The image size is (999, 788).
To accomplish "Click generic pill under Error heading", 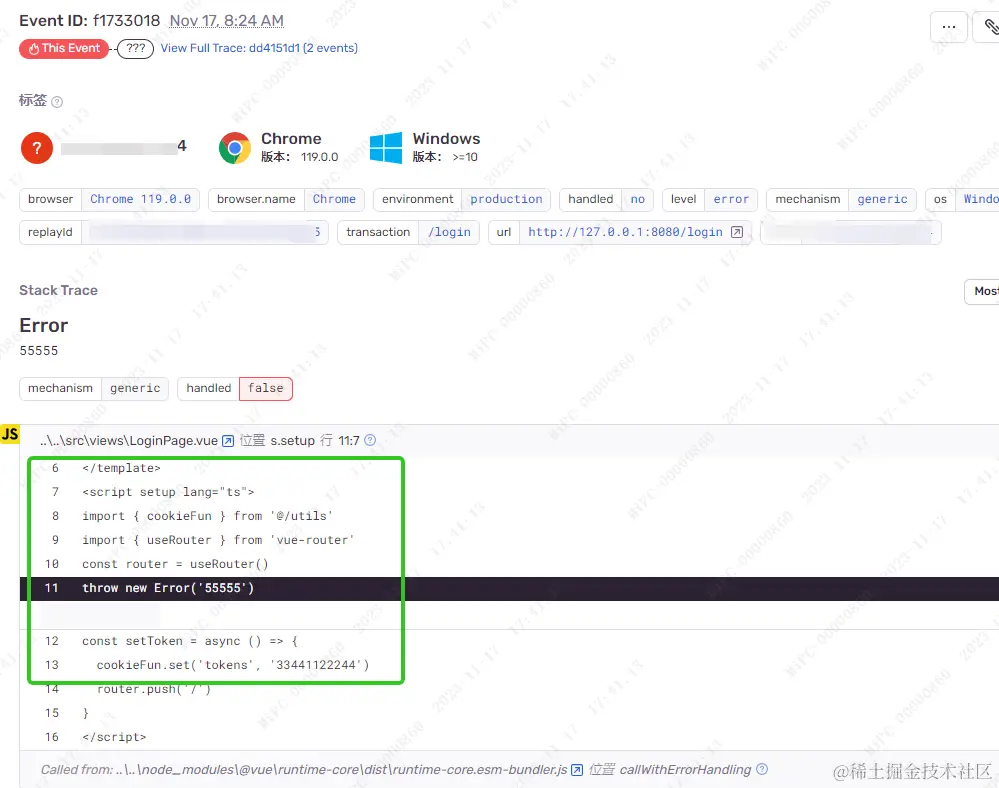I will [135, 389].
